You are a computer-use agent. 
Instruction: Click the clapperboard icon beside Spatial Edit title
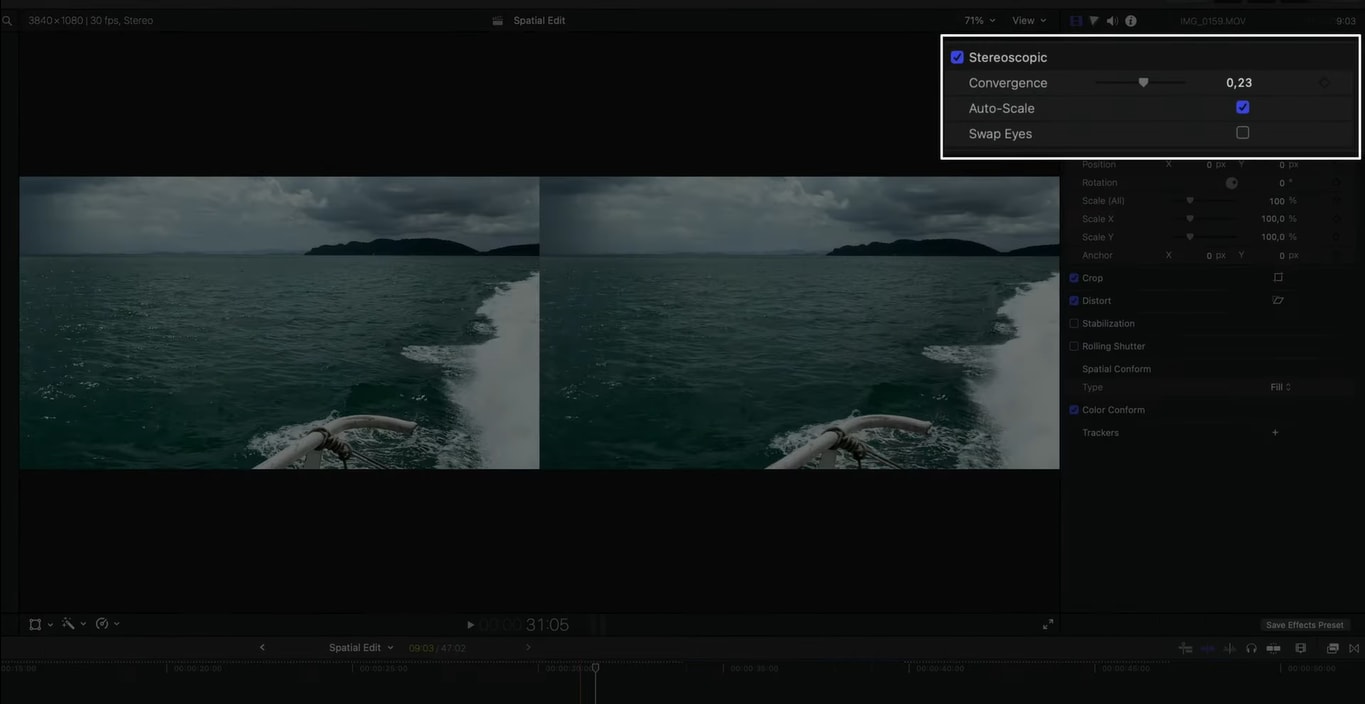(x=498, y=21)
